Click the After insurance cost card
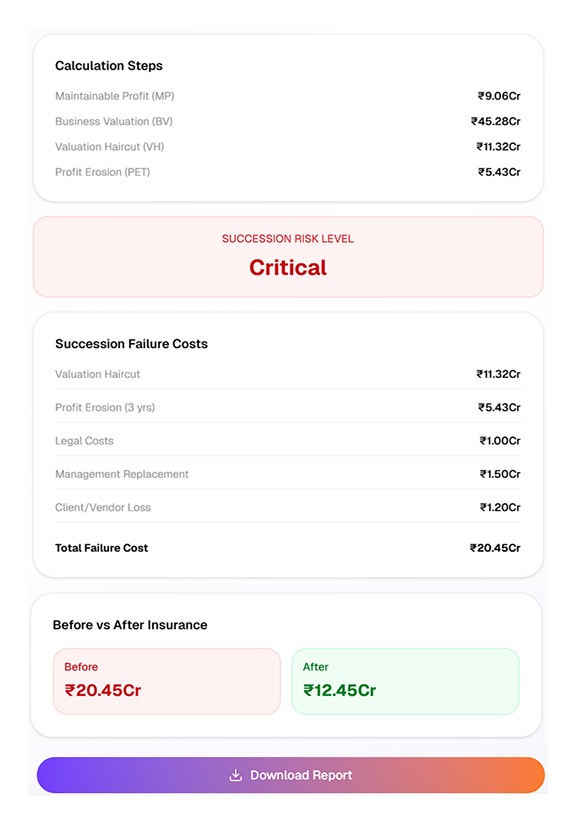This screenshot has width=576, height=824. pyautogui.click(x=405, y=682)
